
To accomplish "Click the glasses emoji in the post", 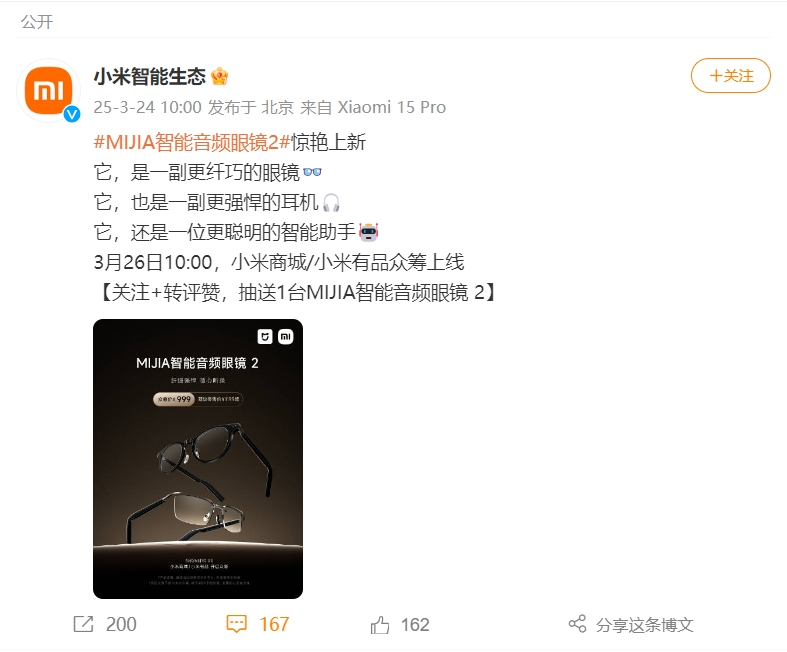I will (x=312, y=172).
